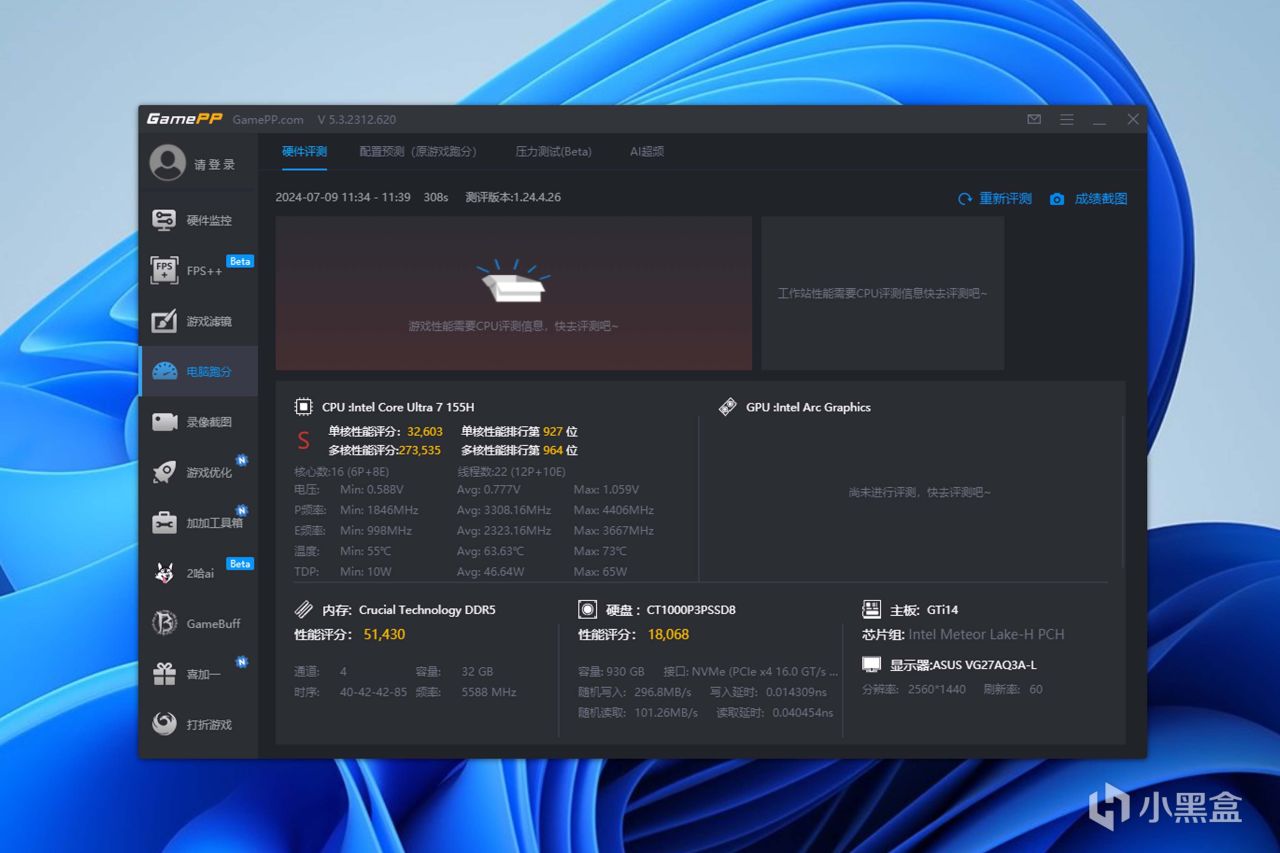Open the FPS++ sidebar item
Viewport: 1280px width, 853px height.
(198, 270)
